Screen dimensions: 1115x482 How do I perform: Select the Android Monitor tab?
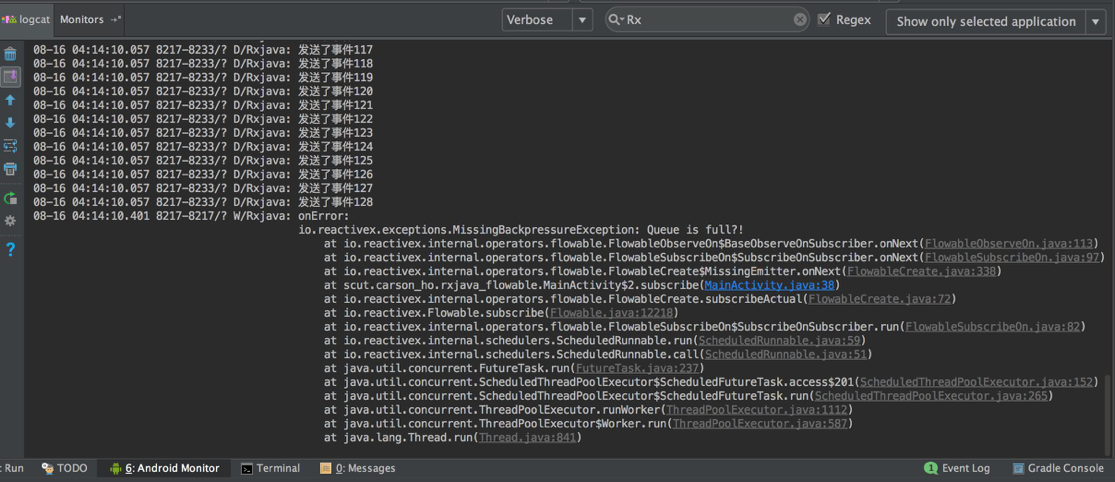pos(164,468)
